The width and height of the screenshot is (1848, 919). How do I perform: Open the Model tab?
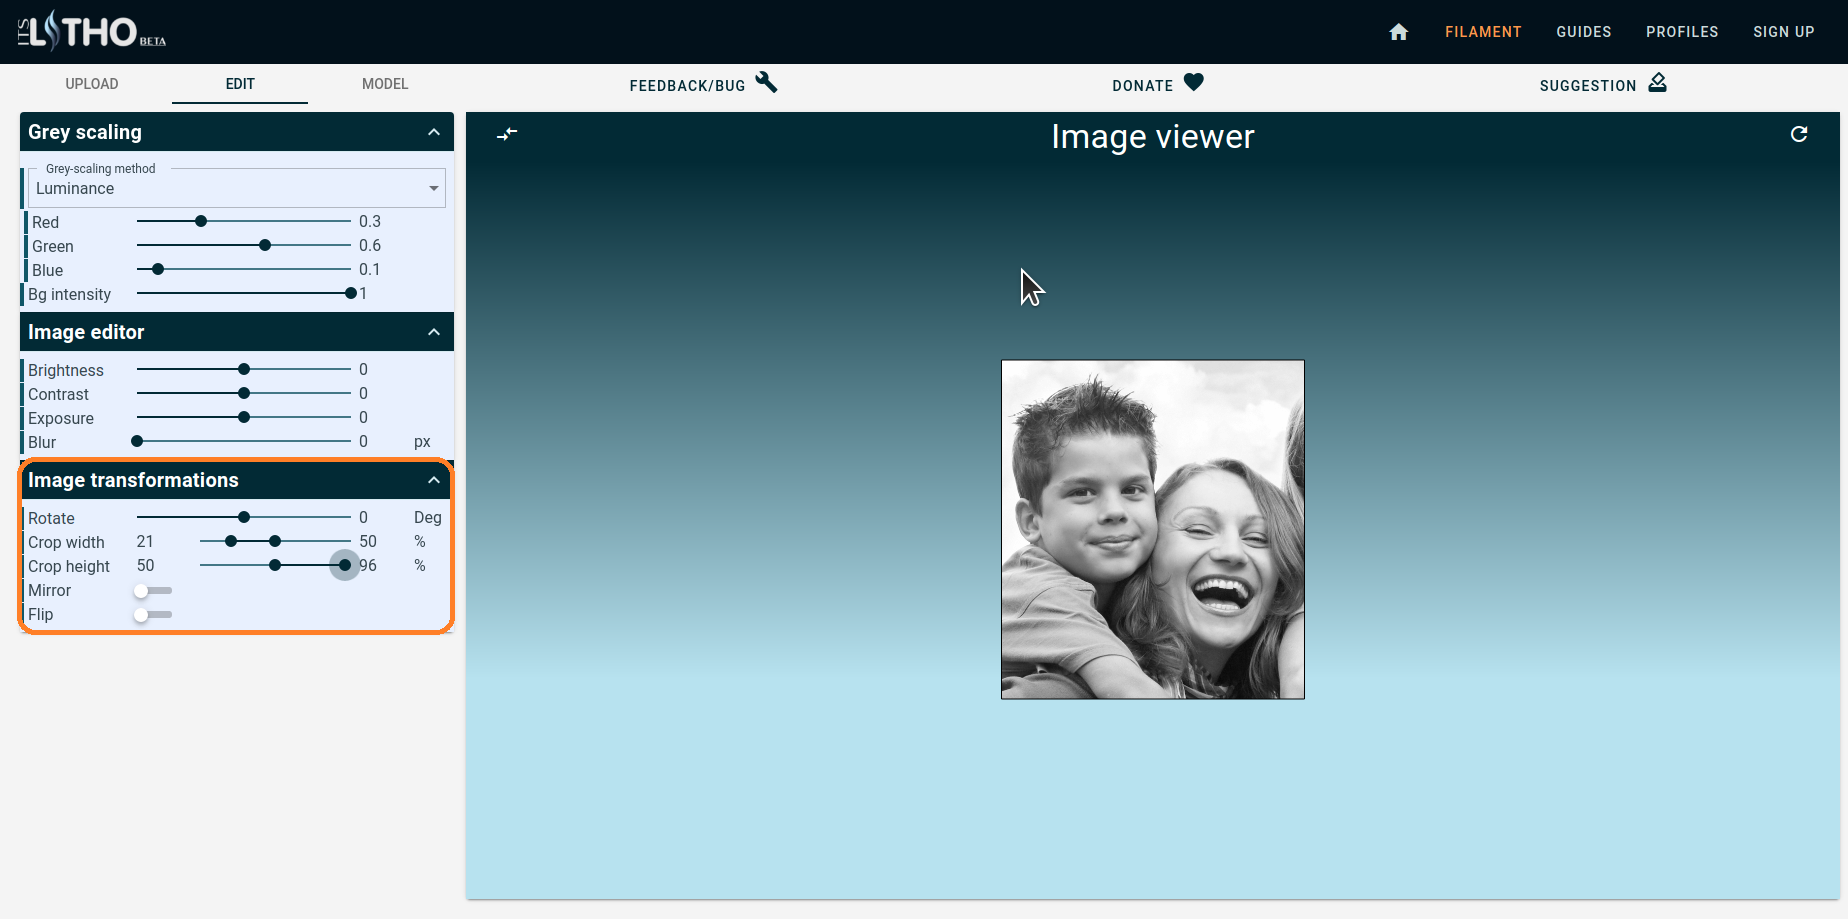pyautogui.click(x=385, y=84)
